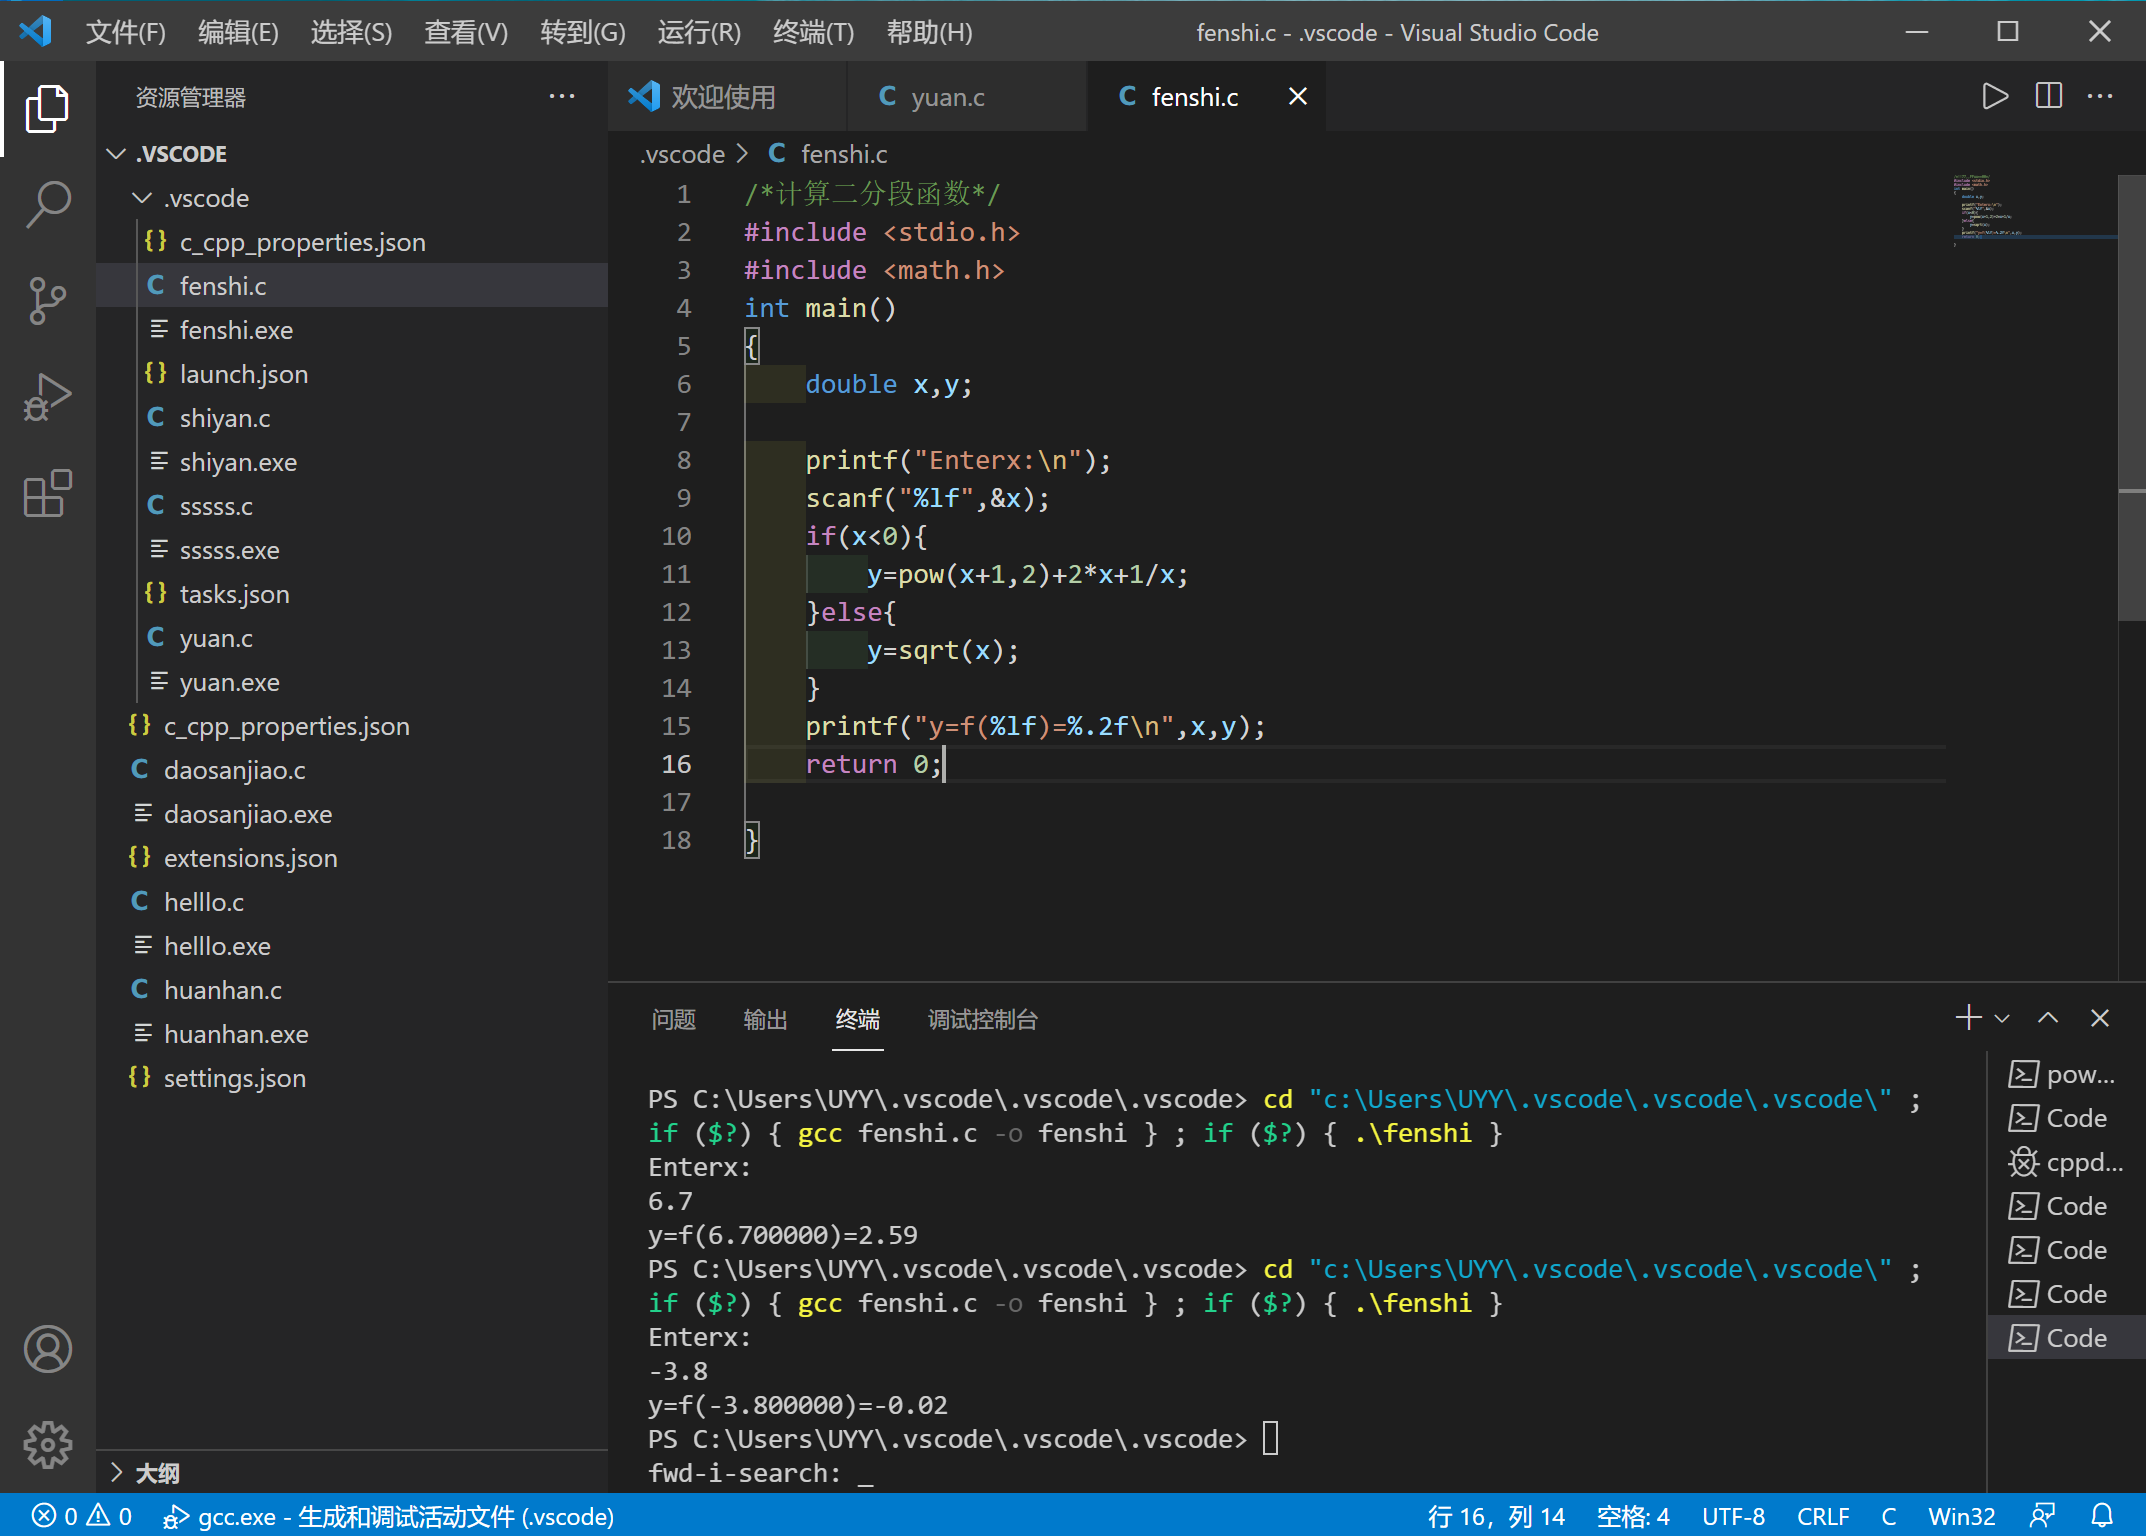Change indentation via 空格: 4 status item
This screenshot has height=1536, width=2146.
pyautogui.click(x=1633, y=1516)
